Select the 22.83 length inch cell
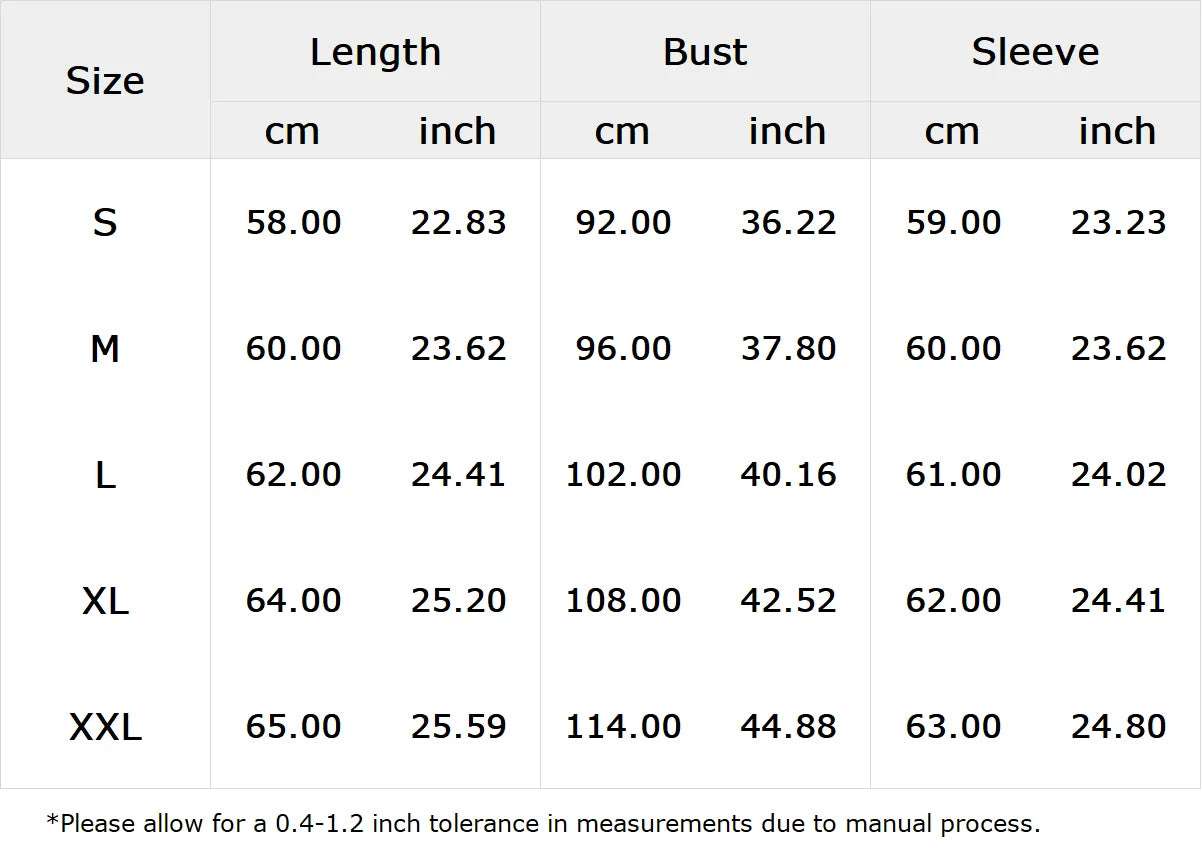 click(458, 222)
